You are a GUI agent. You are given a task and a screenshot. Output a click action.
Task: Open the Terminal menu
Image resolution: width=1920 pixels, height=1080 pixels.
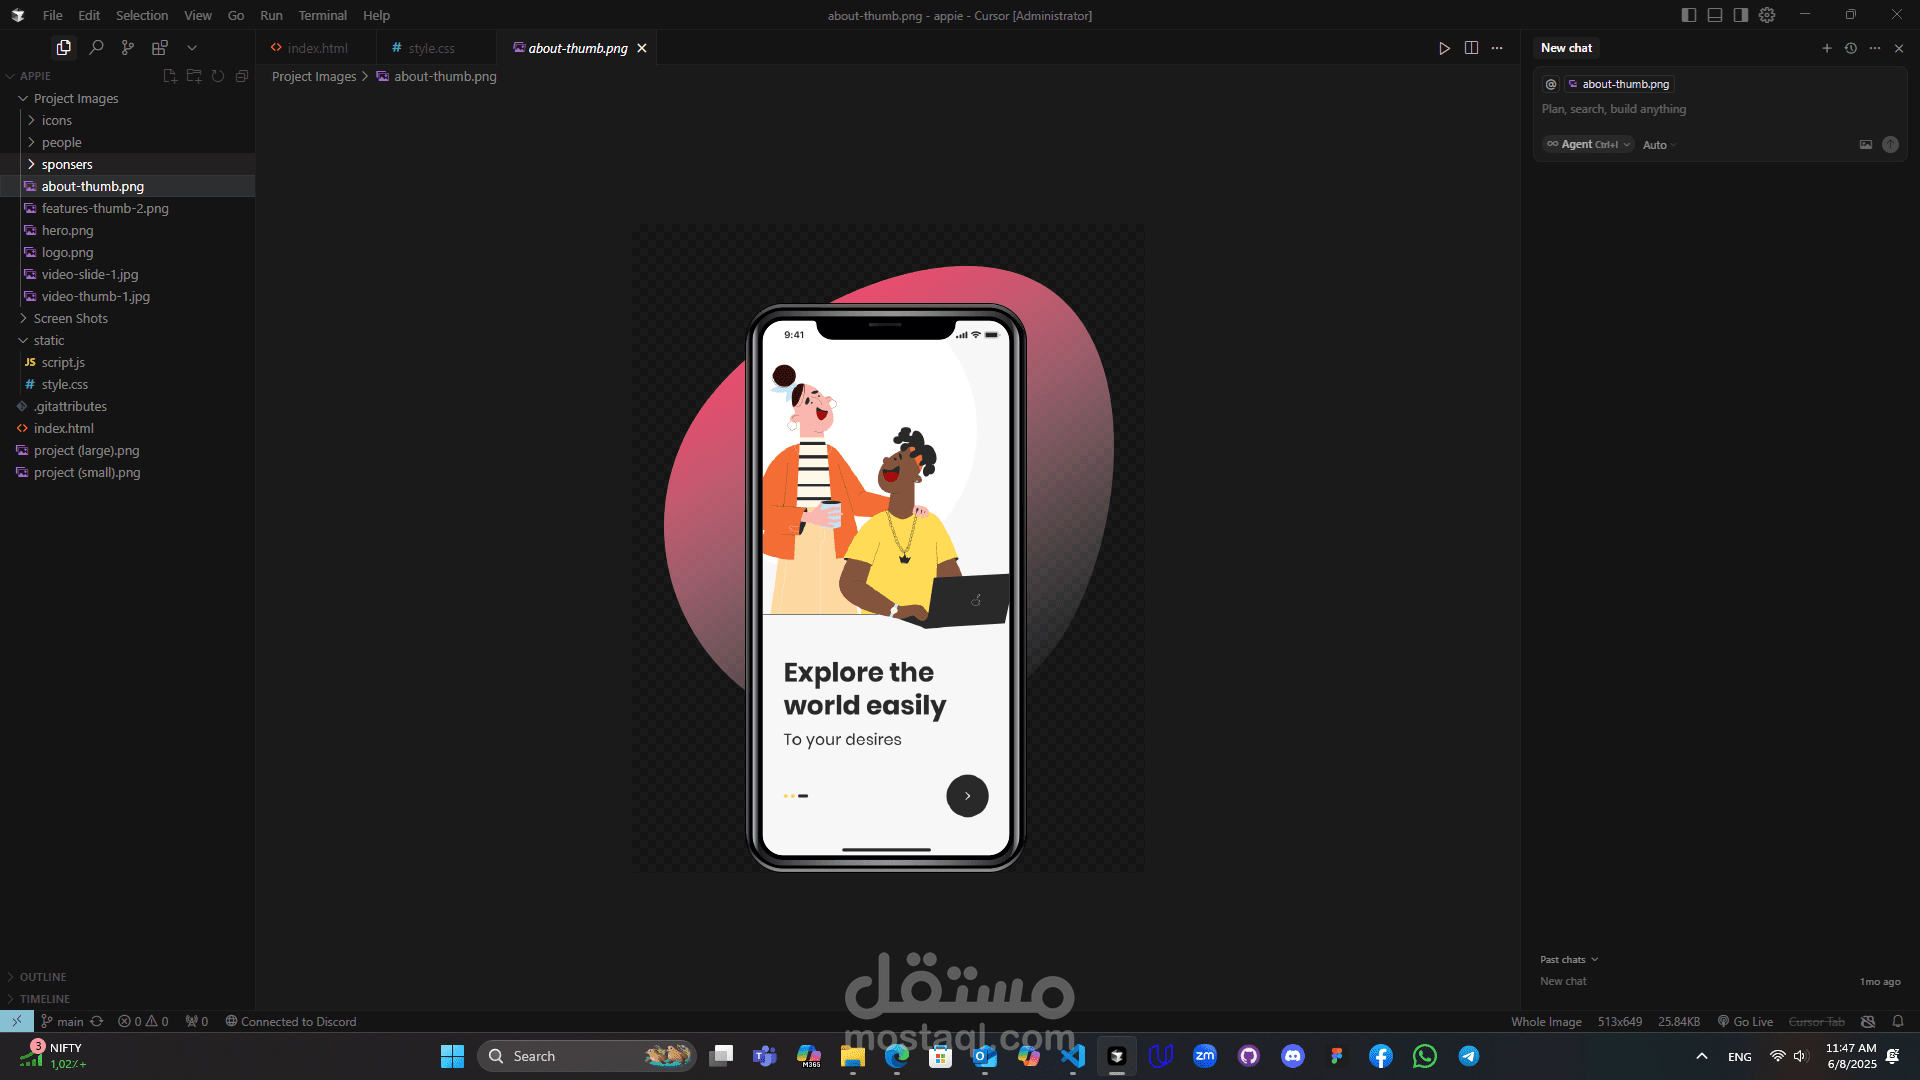coord(322,15)
